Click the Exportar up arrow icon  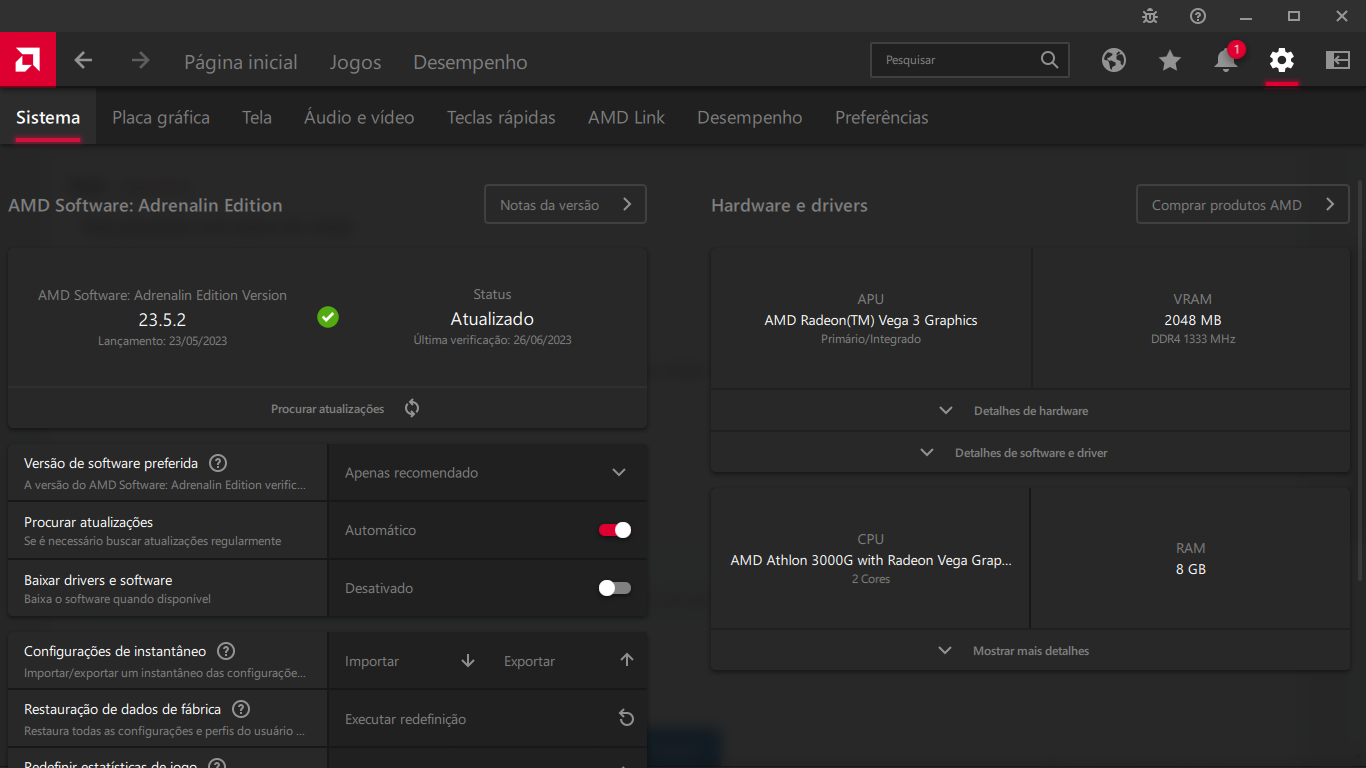click(627, 660)
